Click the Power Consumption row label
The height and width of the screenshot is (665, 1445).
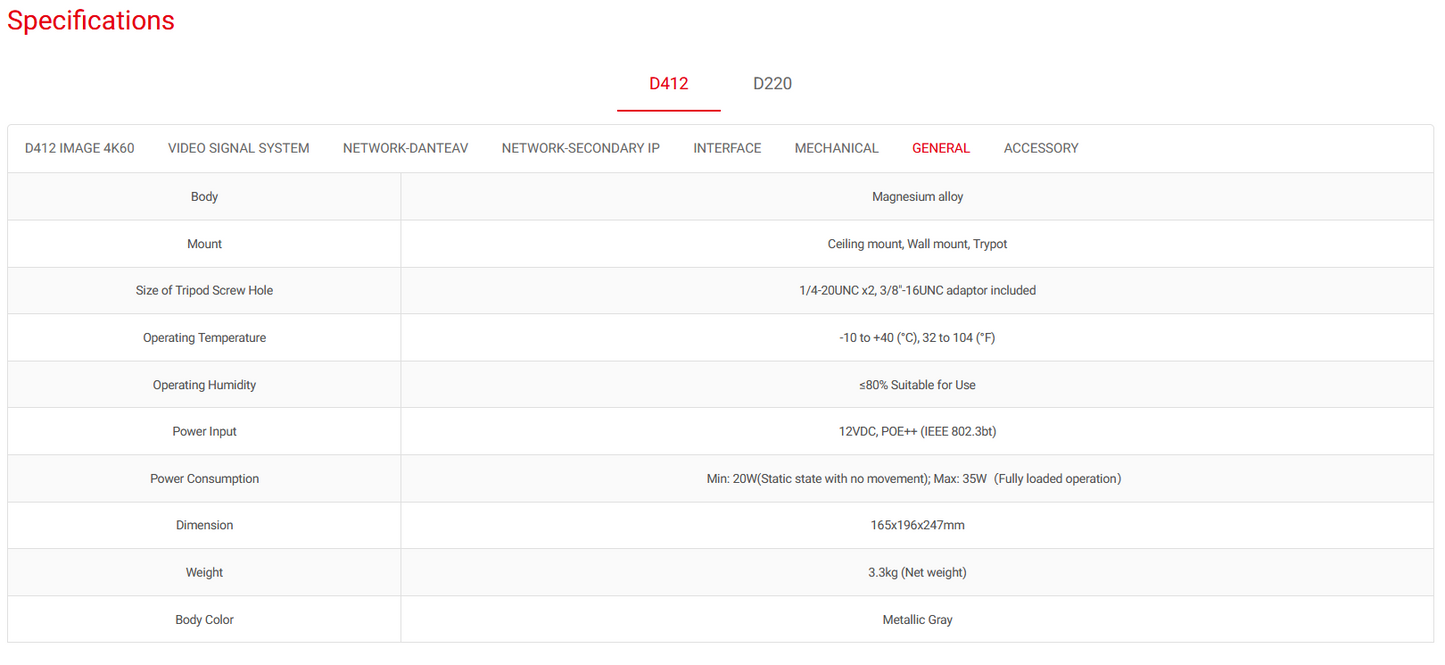coord(204,479)
